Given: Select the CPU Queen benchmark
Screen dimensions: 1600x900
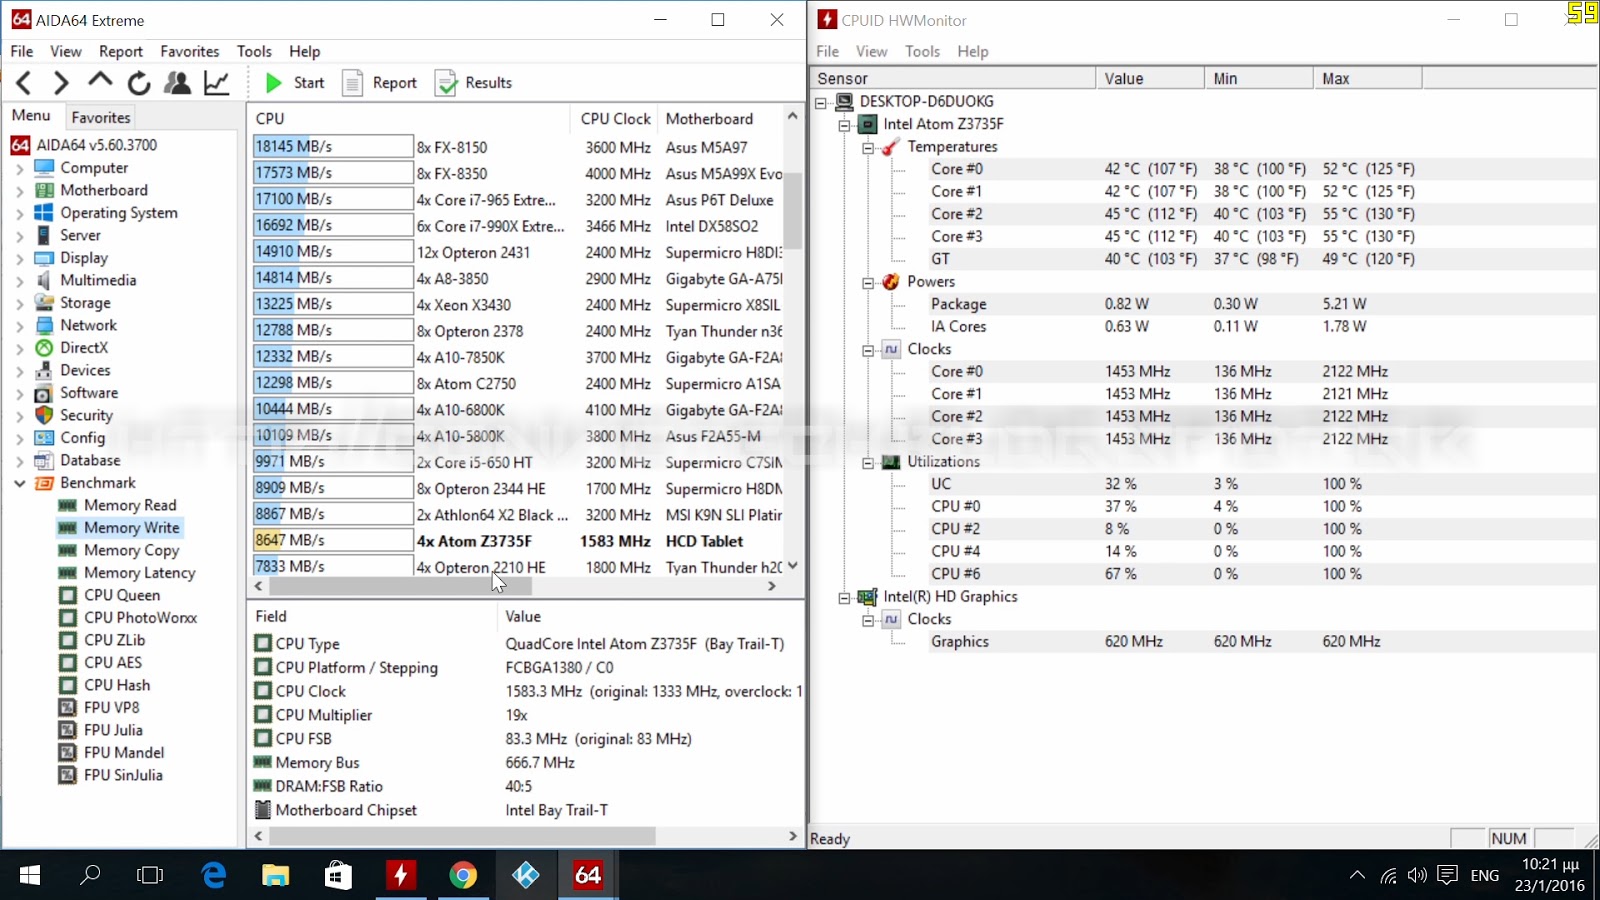Looking at the screenshot, I should point(122,595).
